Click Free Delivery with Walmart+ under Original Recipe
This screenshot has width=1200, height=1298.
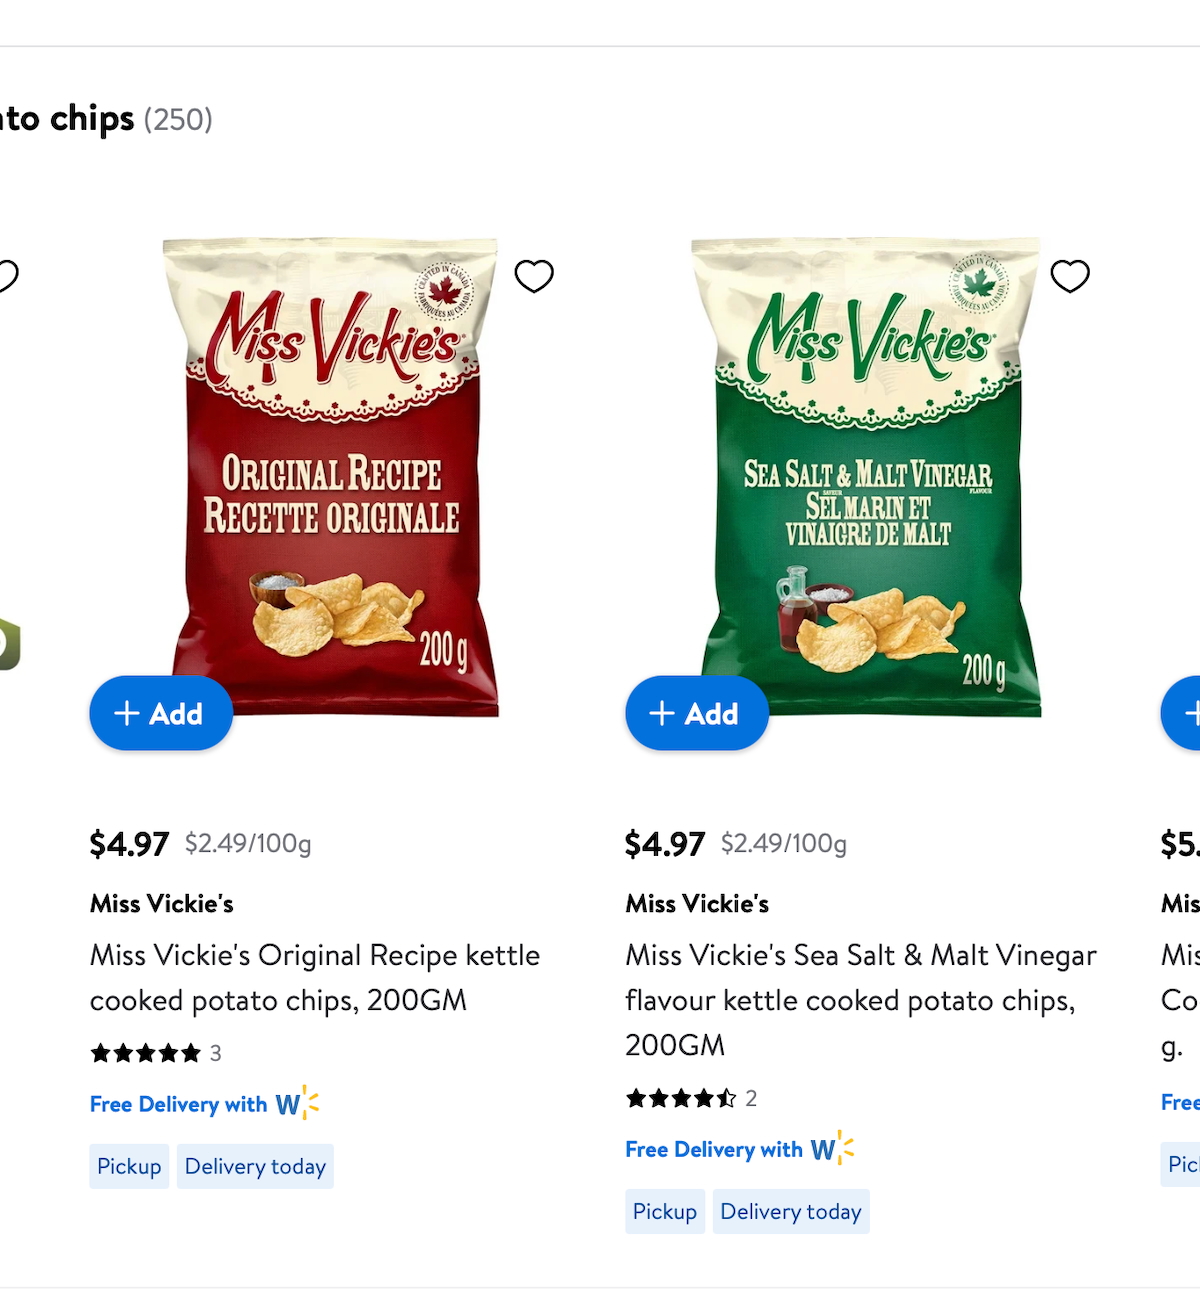coord(204,1104)
